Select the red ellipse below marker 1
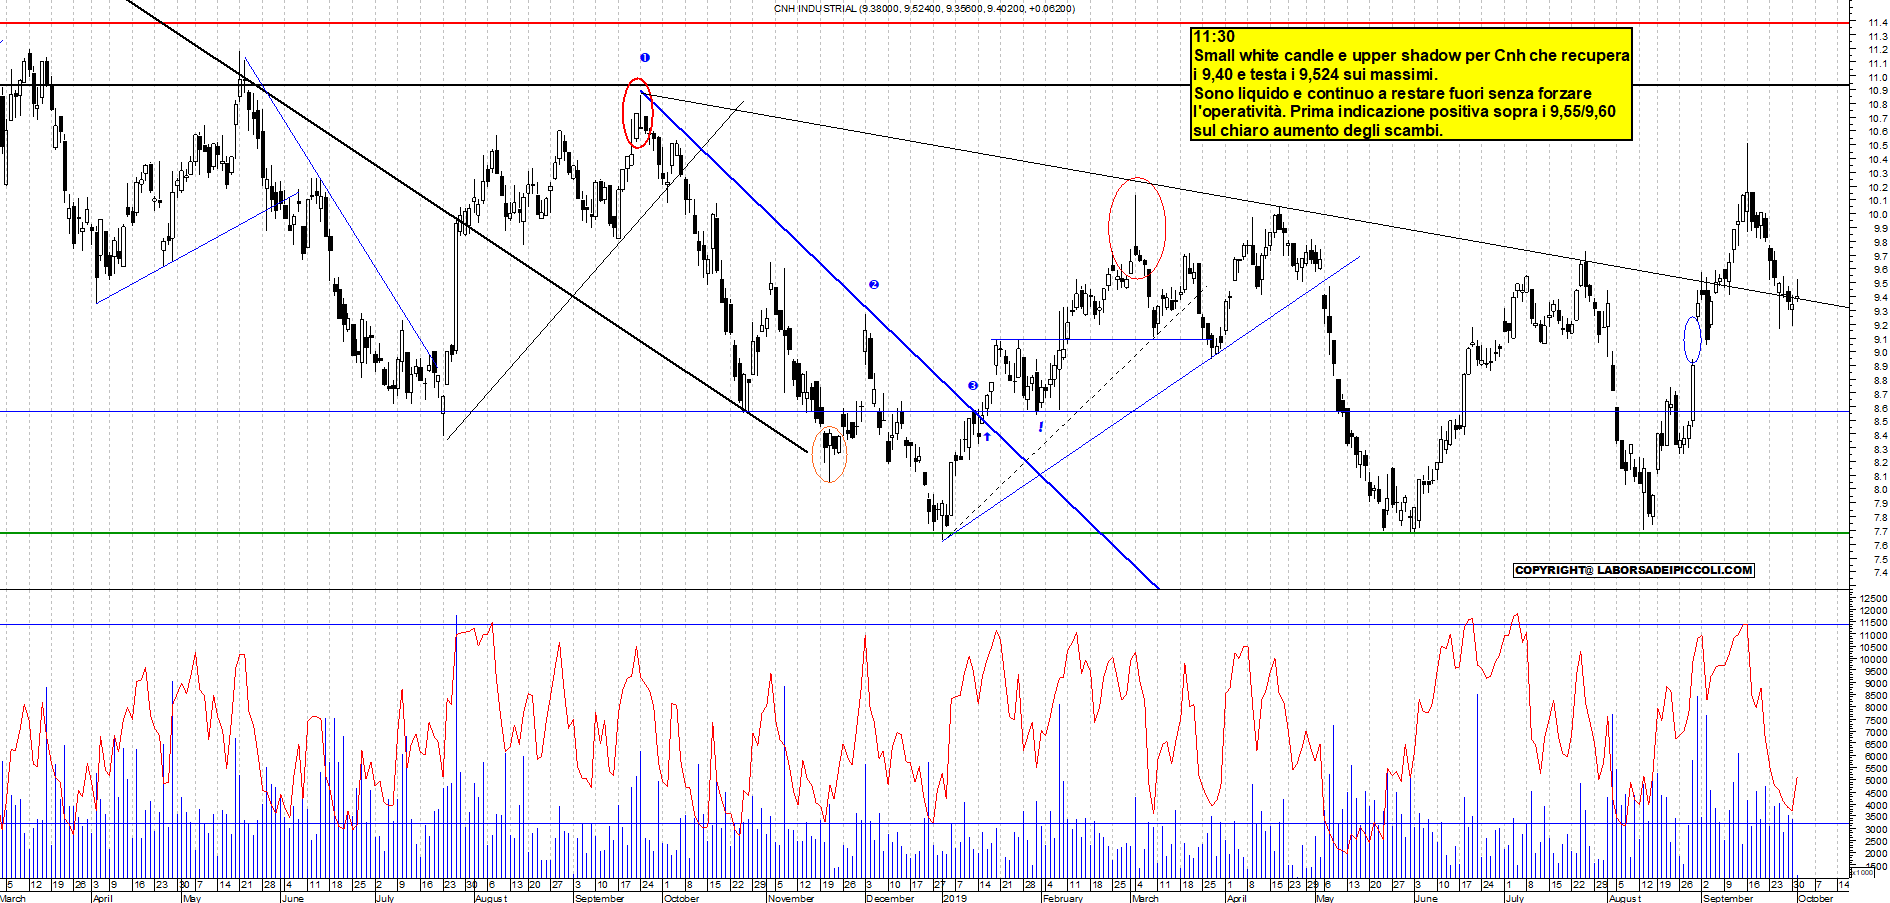Viewport: 1890px width, 903px height. tap(637, 113)
